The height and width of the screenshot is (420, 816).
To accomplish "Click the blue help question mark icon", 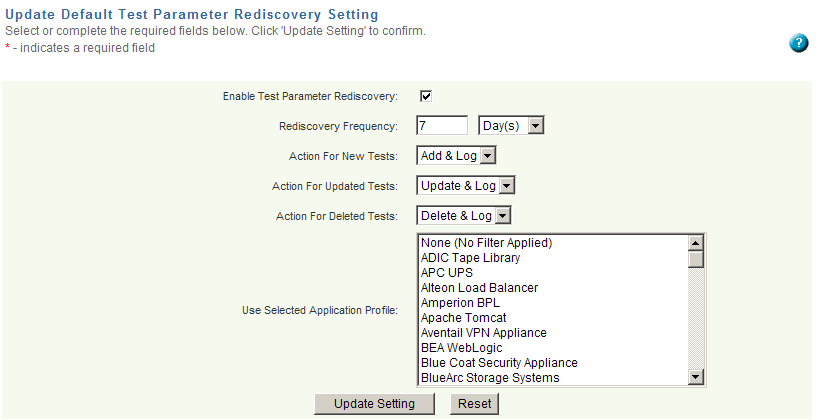I will 798,43.
